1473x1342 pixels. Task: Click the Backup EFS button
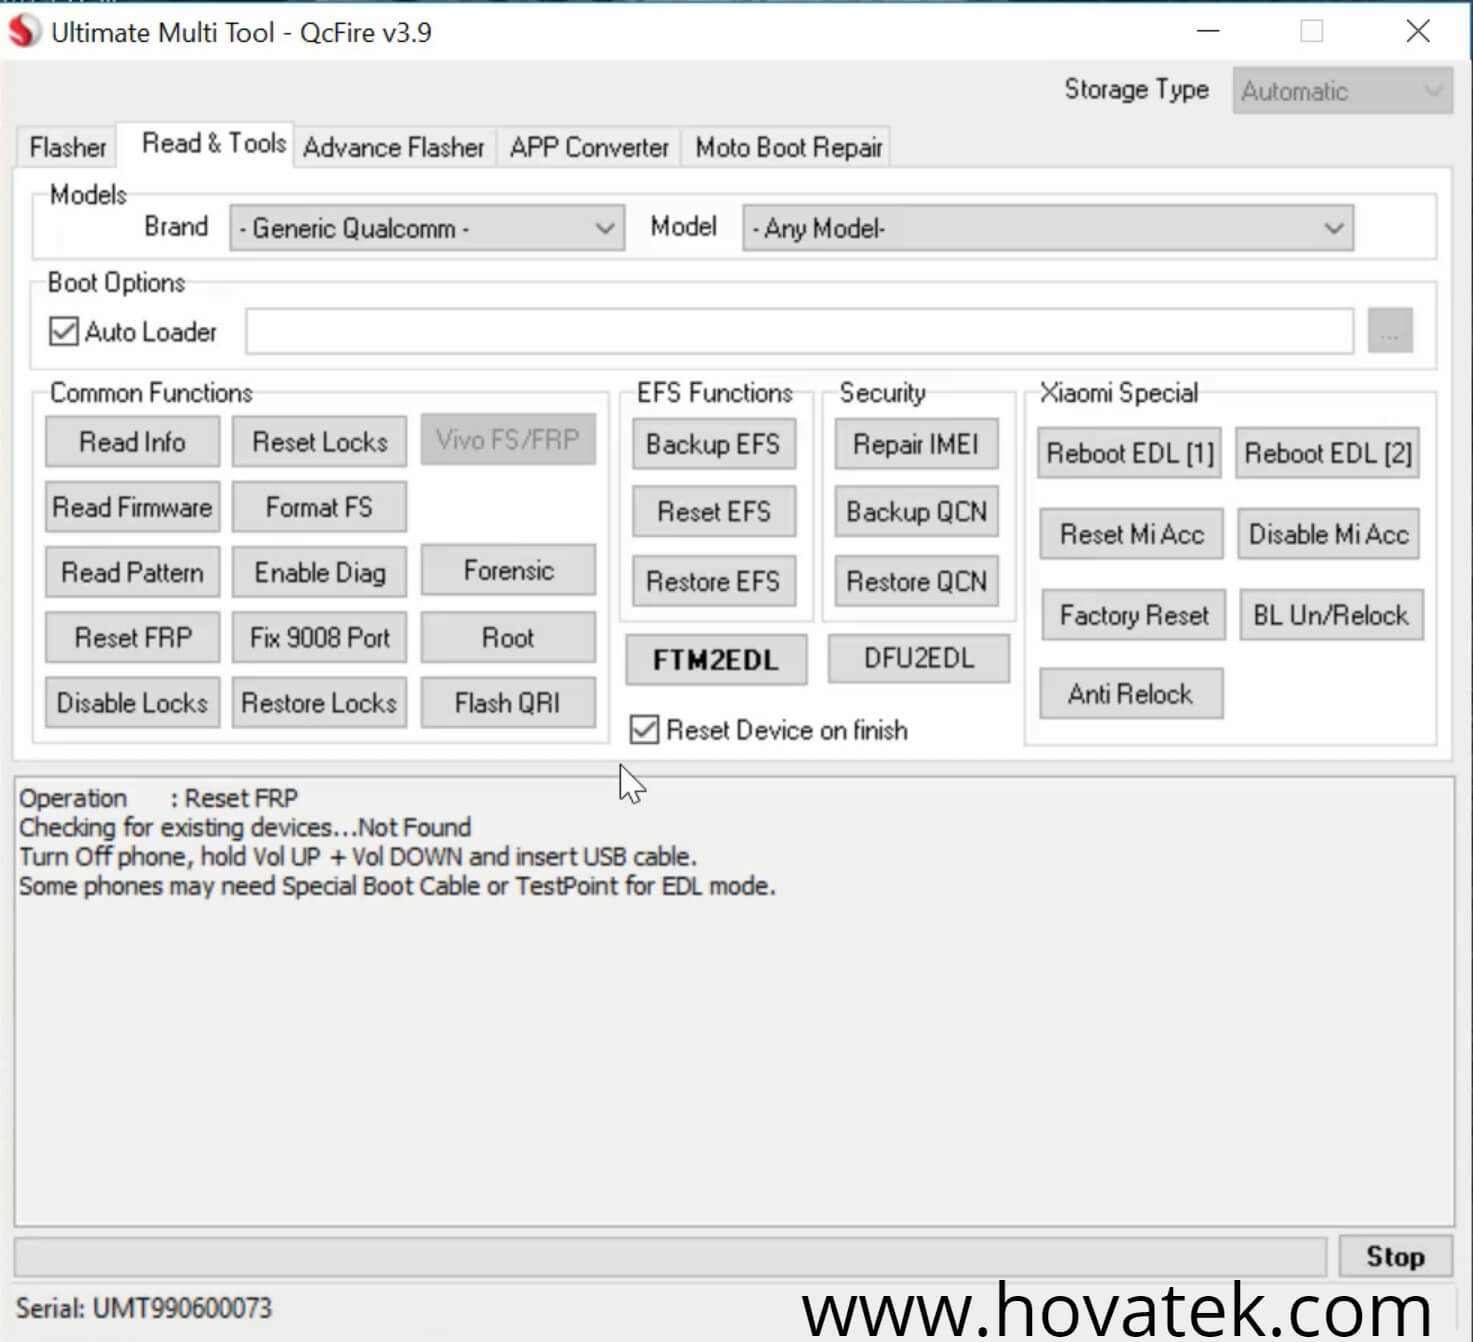pyautogui.click(x=713, y=444)
